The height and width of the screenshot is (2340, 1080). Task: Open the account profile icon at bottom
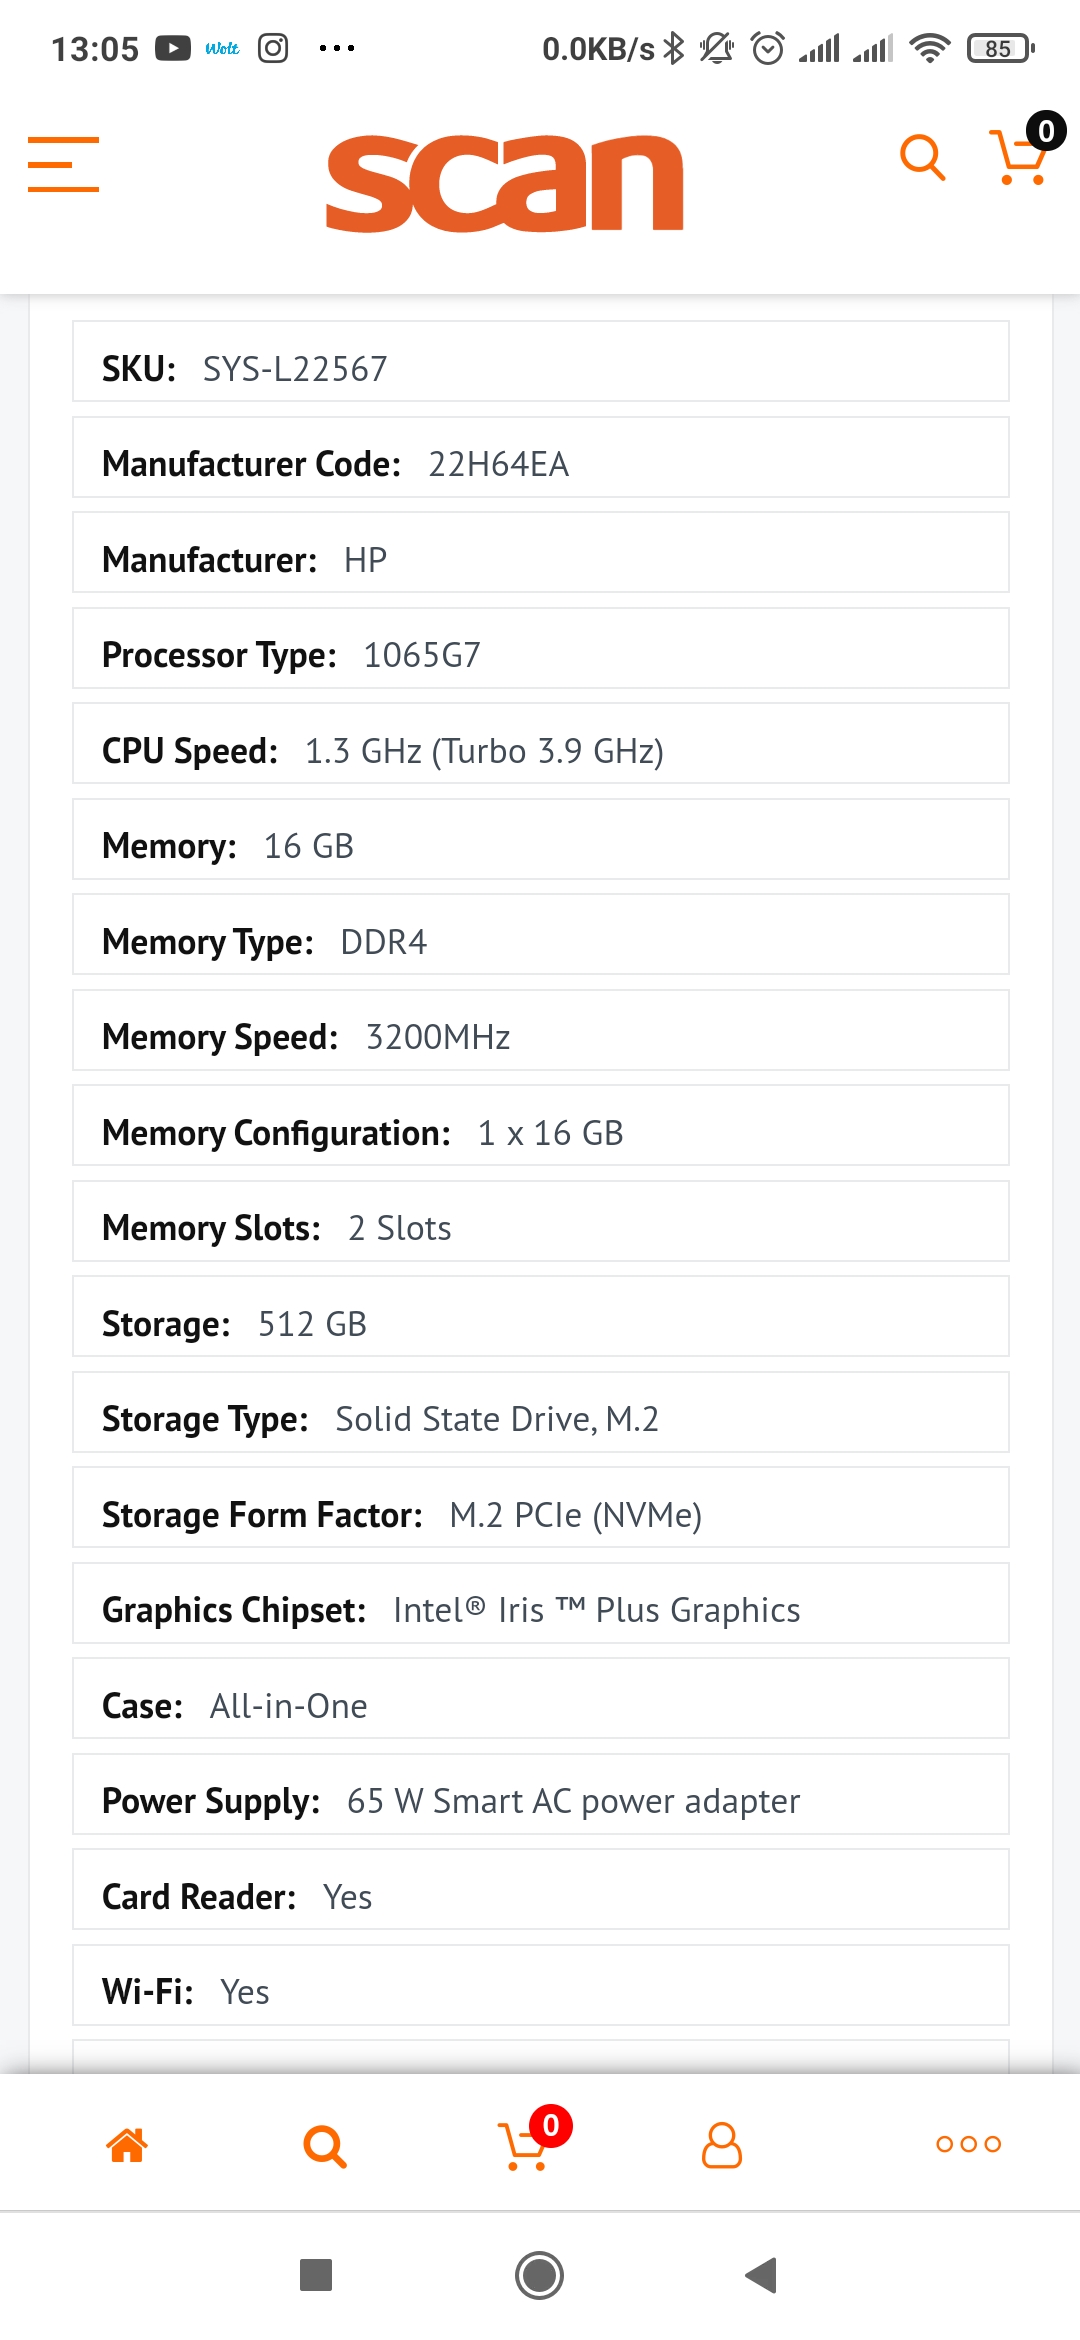pyautogui.click(x=719, y=2143)
